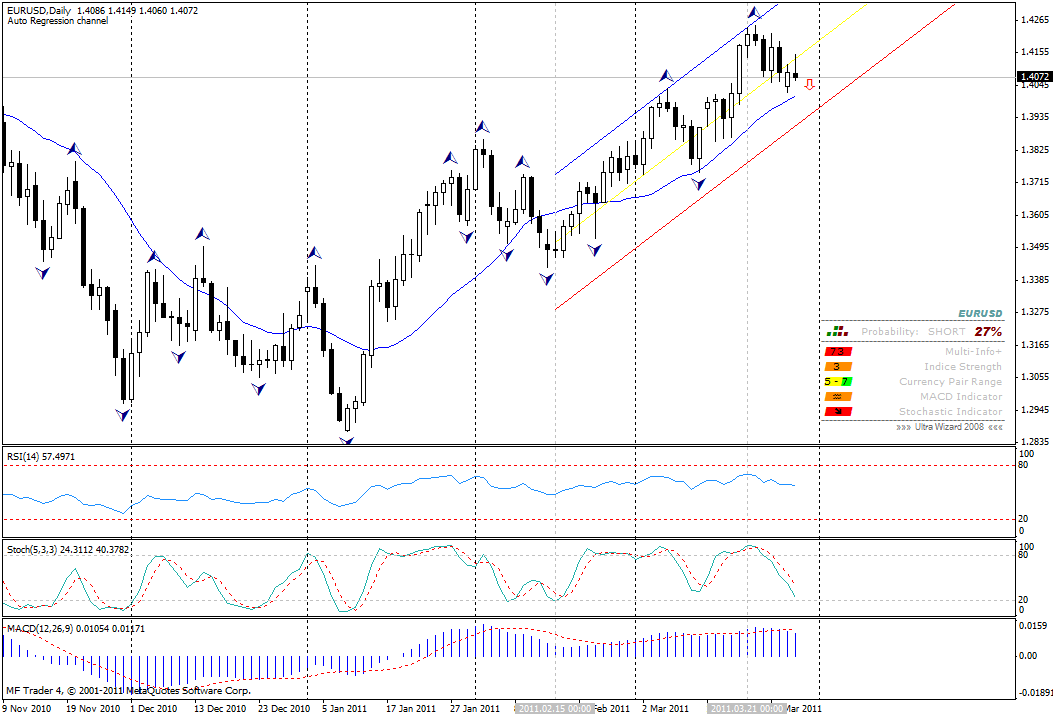Click the 1.2835 price level on the axis

point(1035,441)
